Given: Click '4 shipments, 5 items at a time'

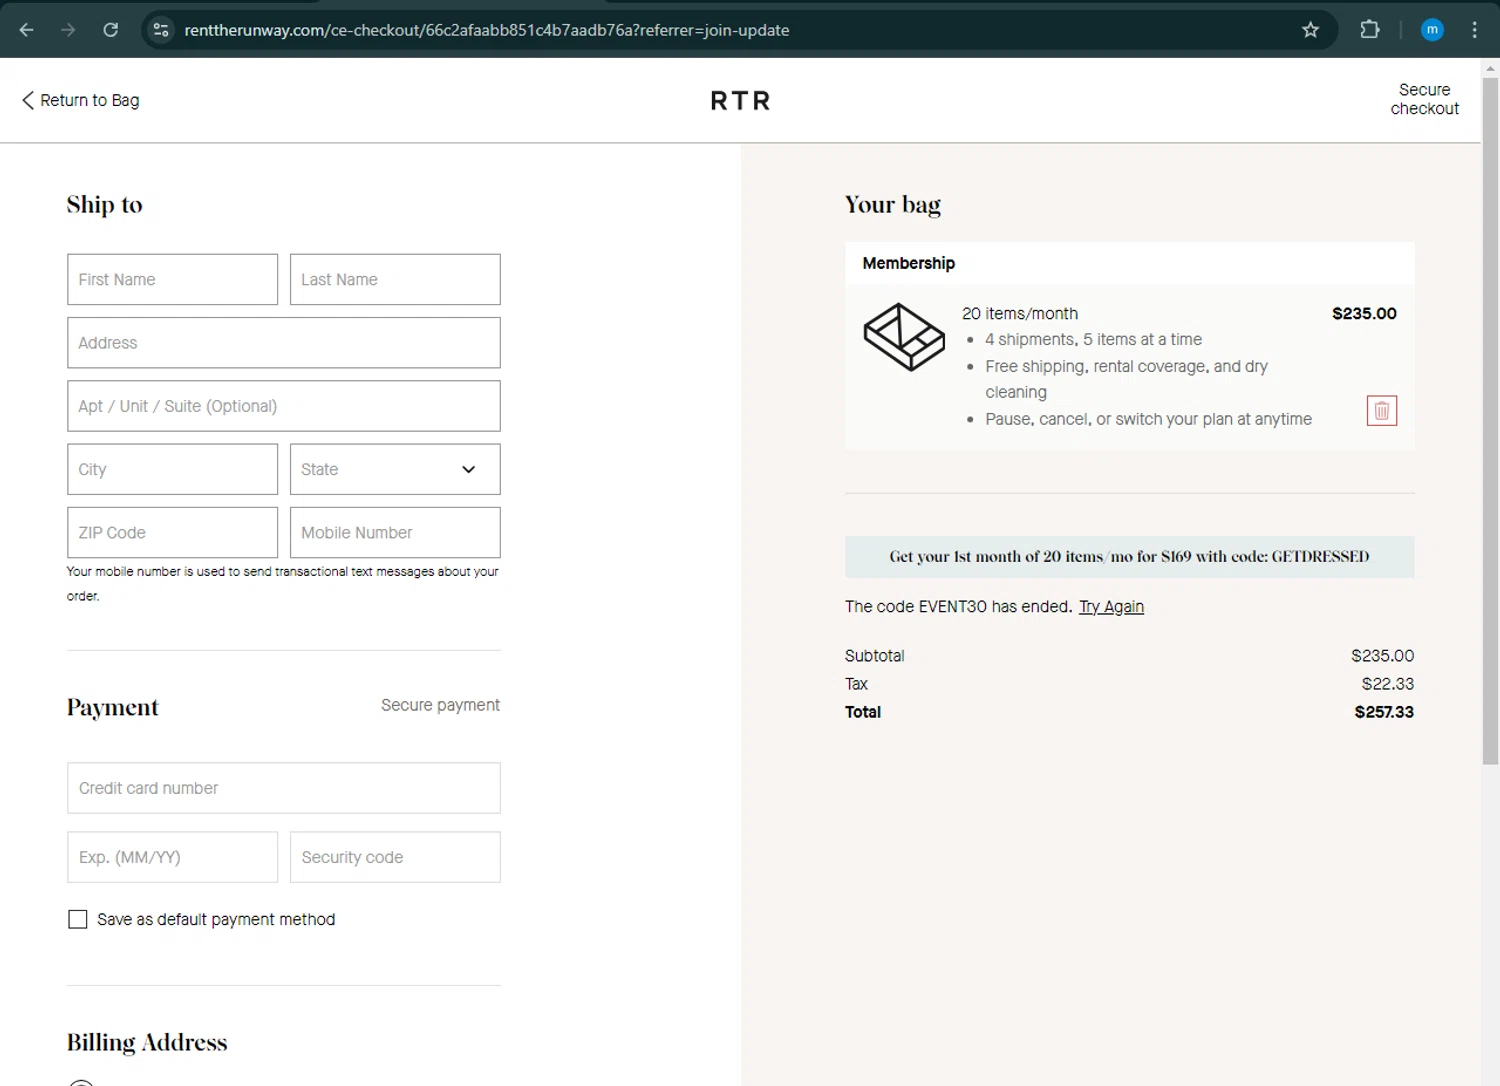Looking at the screenshot, I should 1093,340.
